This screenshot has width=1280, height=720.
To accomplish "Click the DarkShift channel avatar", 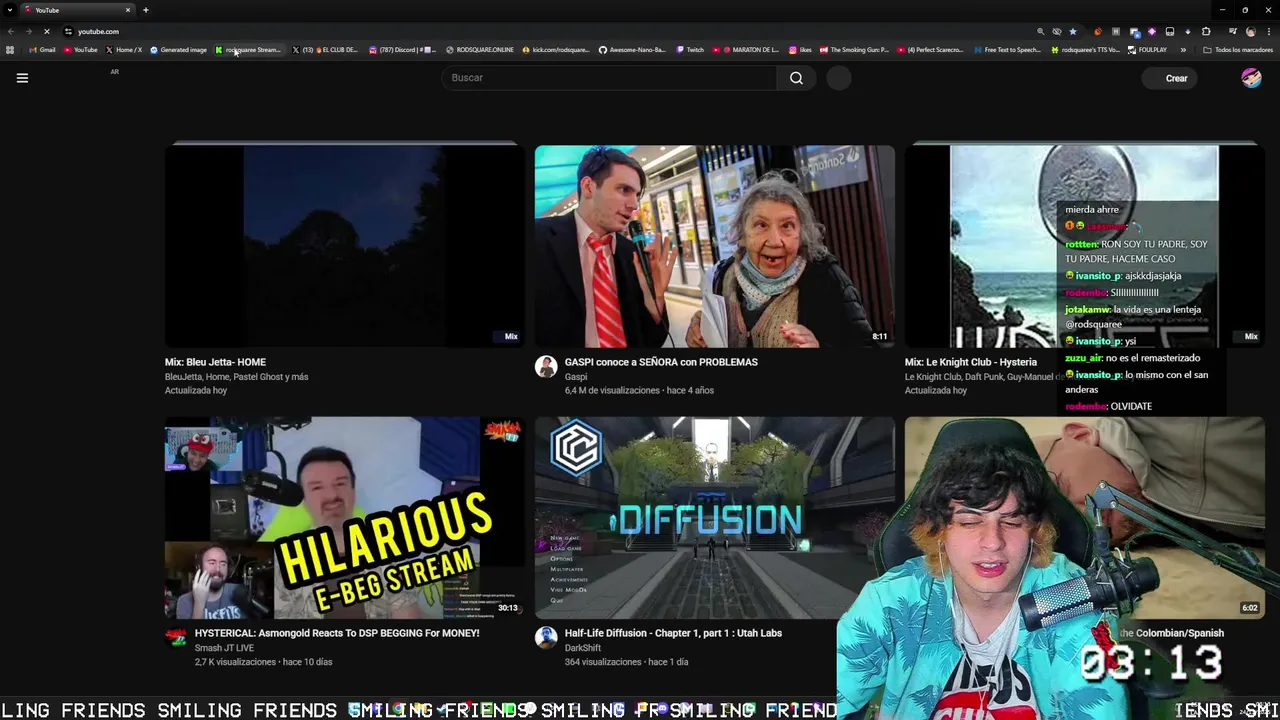I will (x=546, y=638).
